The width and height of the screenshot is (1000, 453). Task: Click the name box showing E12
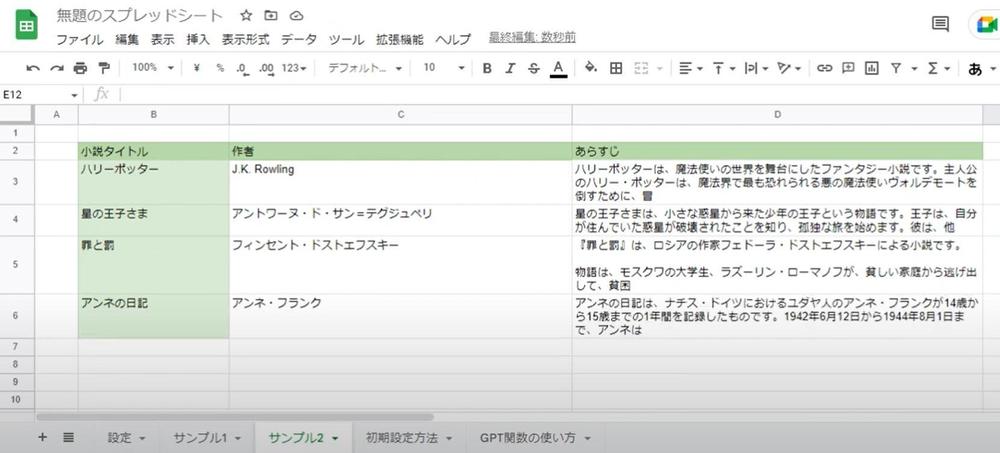(40, 95)
